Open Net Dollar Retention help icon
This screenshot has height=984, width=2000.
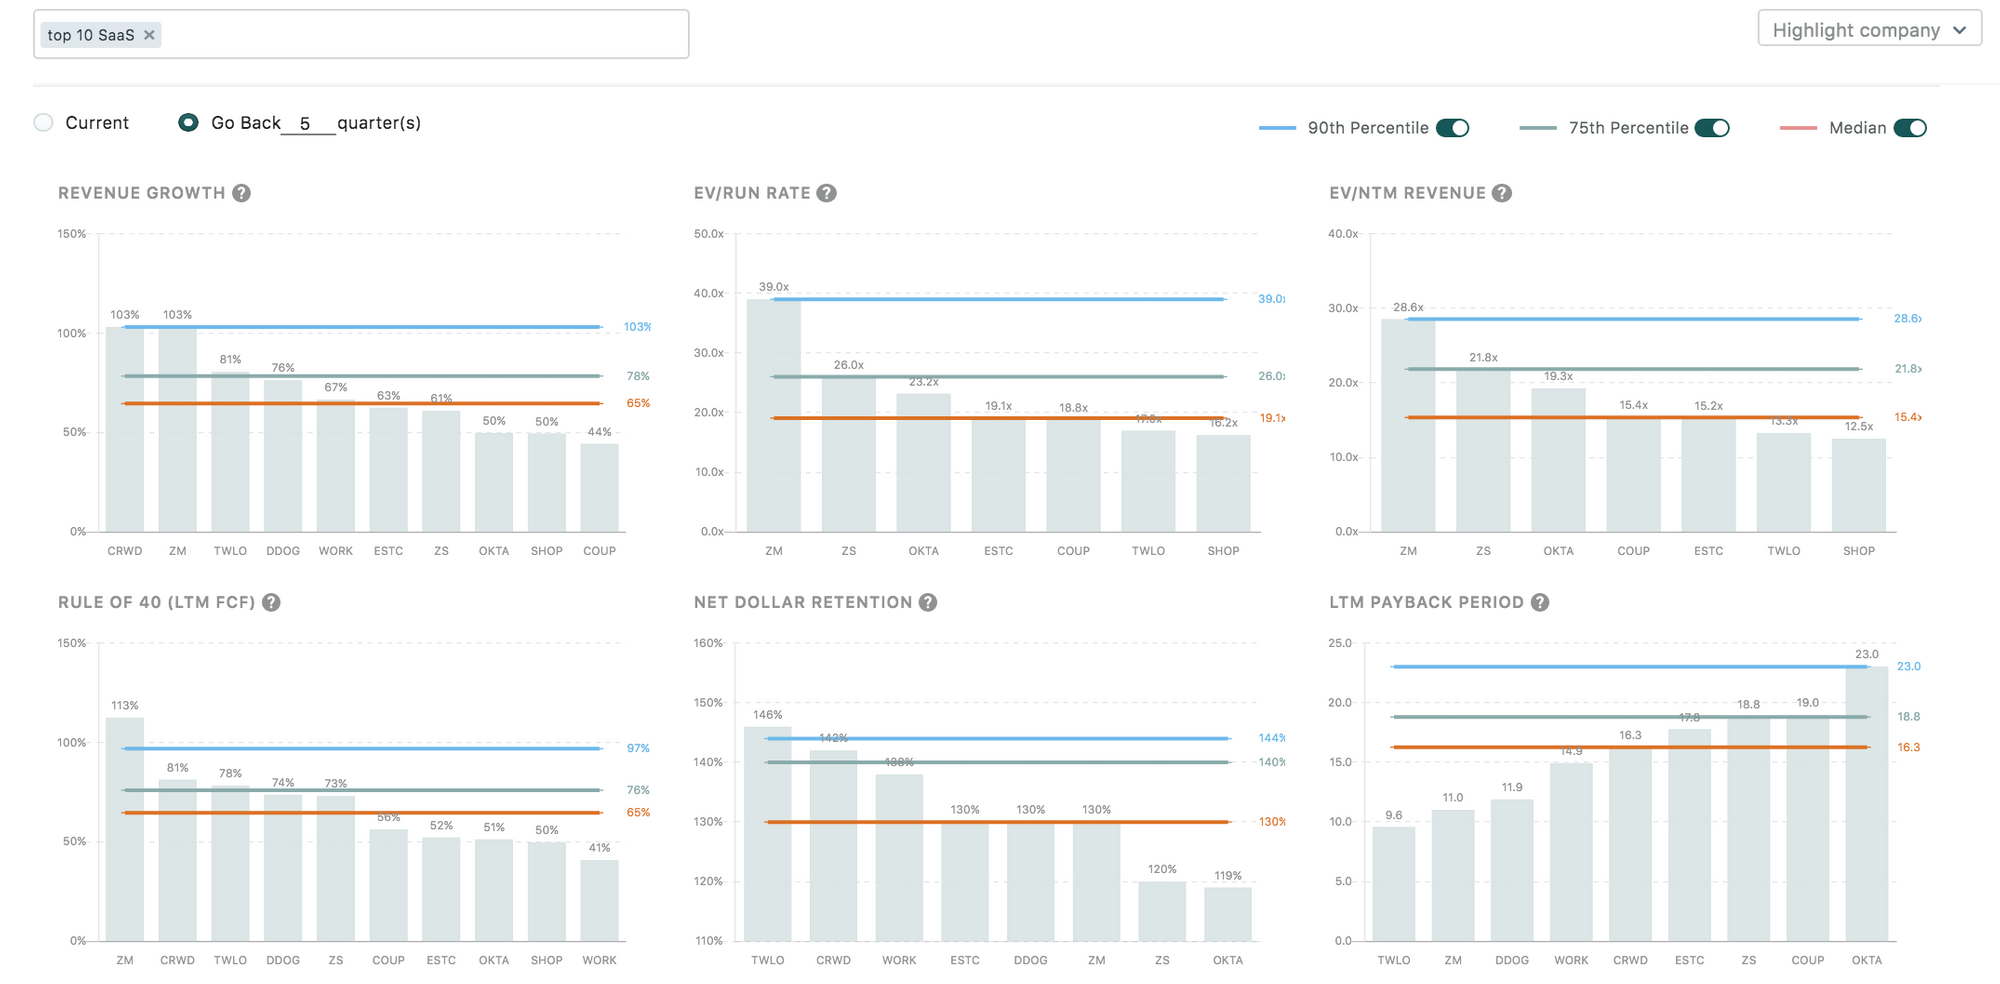928,602
